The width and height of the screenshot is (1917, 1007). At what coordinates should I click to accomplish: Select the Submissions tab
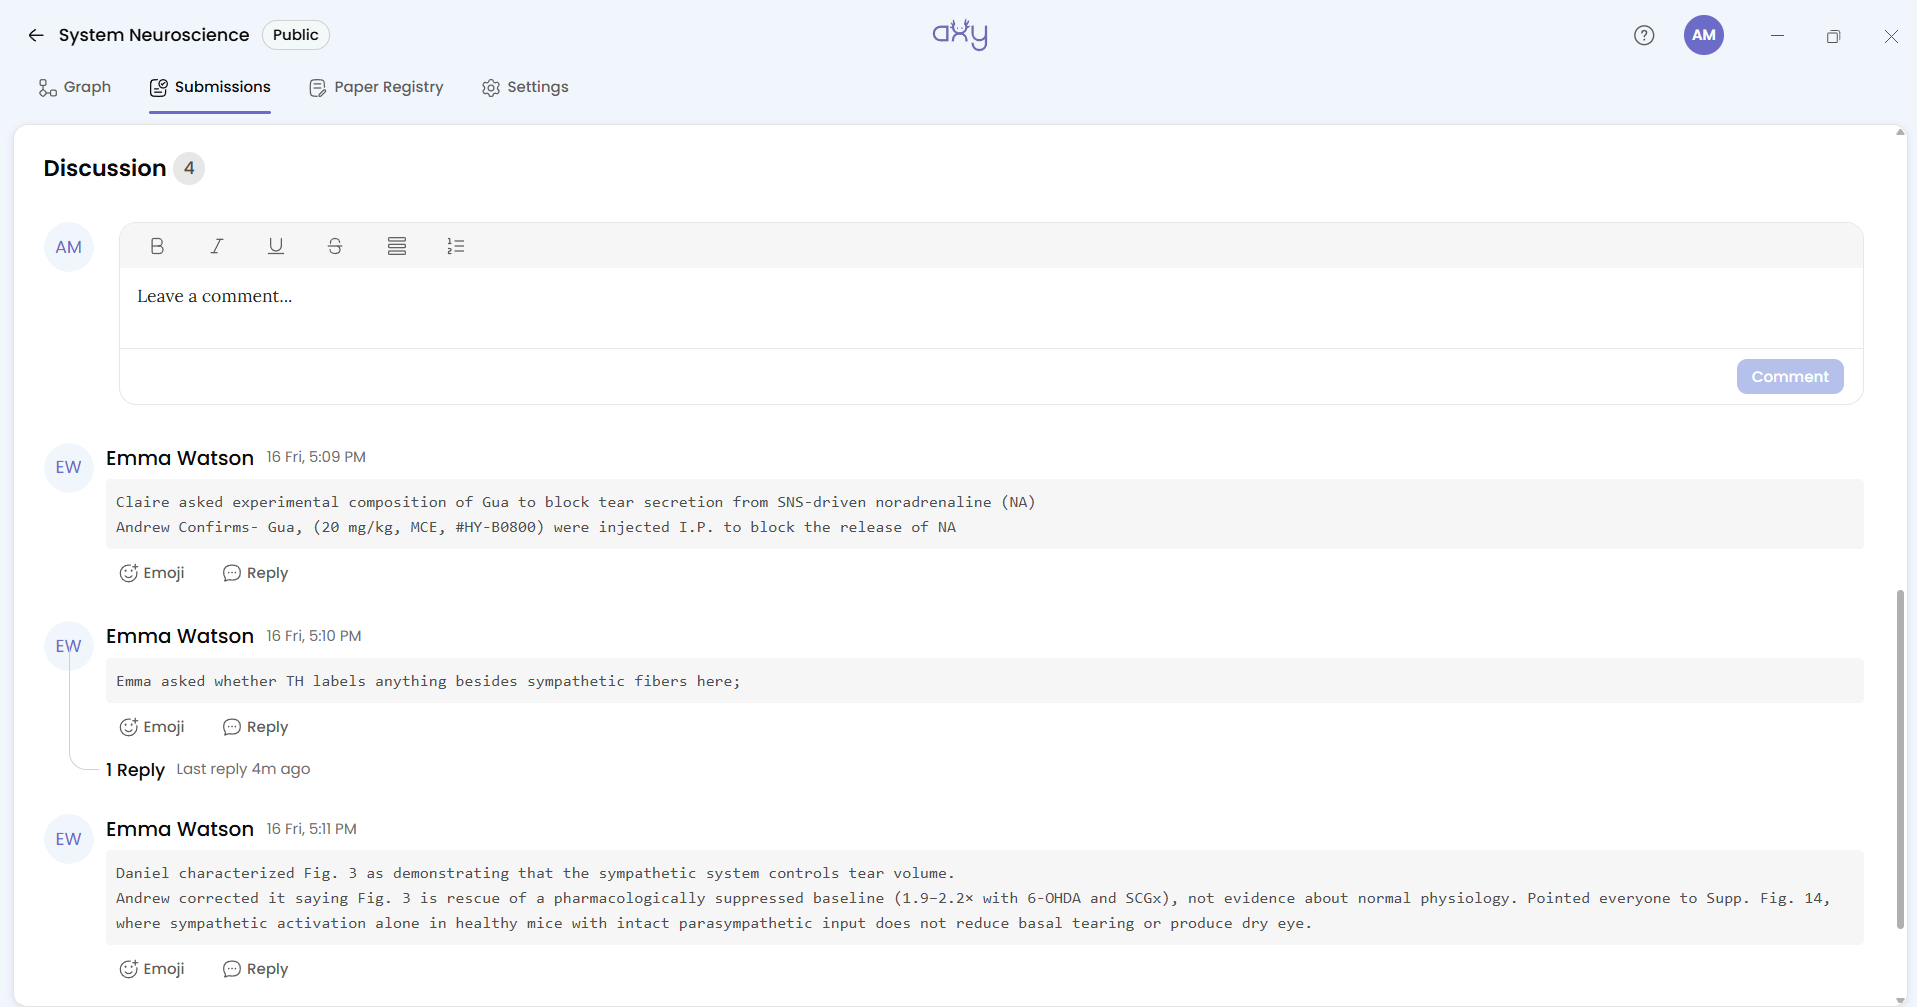210,87
